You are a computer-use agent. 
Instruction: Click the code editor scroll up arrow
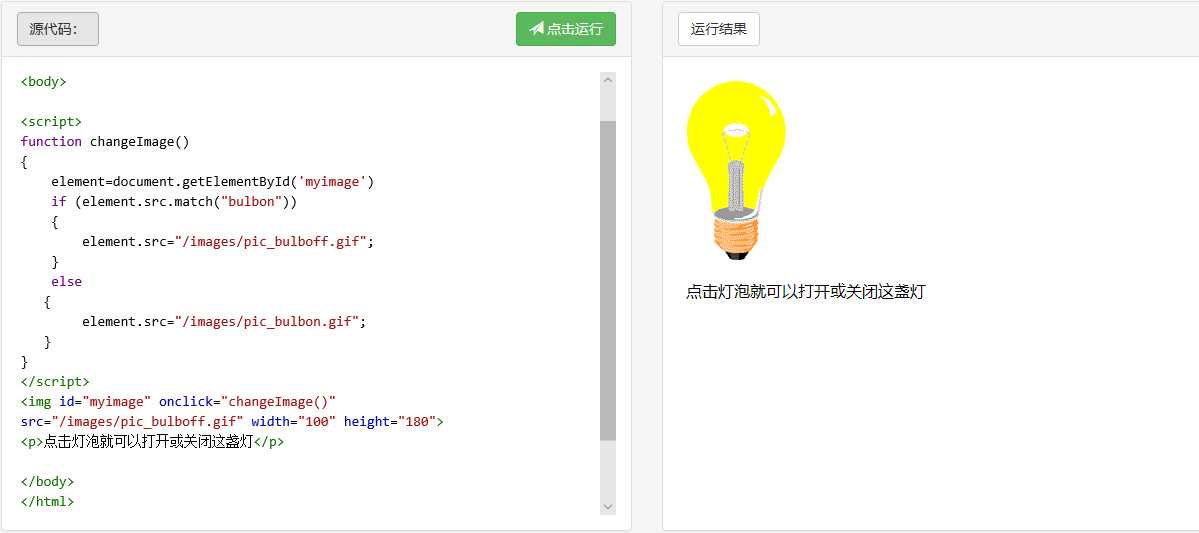(x=609, y=80)
